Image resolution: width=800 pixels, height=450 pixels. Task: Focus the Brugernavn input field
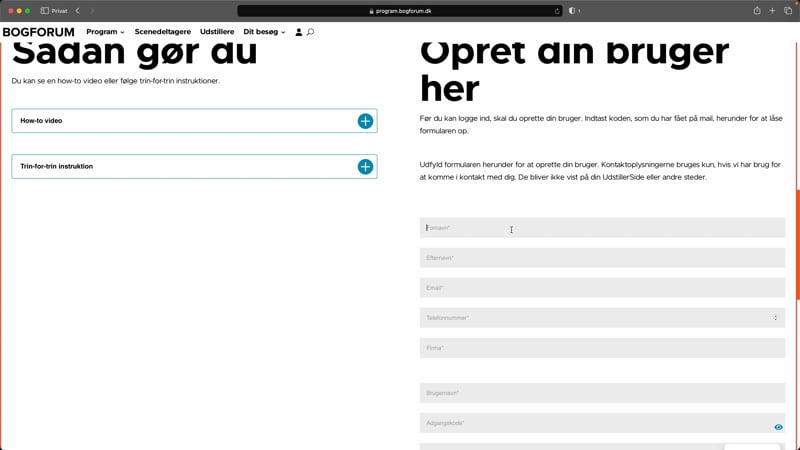(602, 393)
